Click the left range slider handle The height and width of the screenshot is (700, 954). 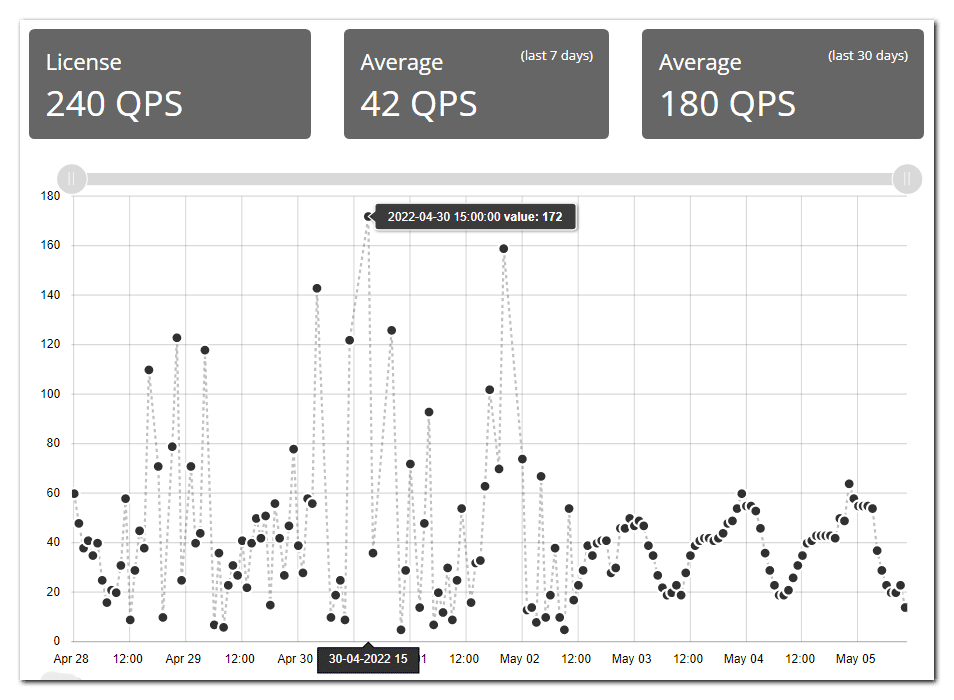[72, 179]
